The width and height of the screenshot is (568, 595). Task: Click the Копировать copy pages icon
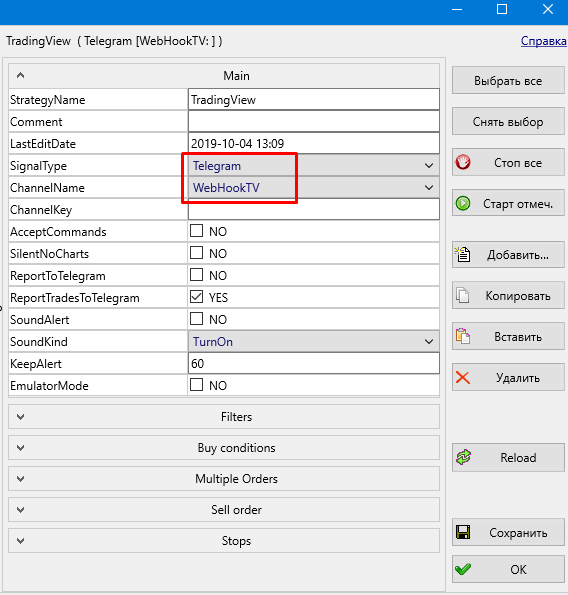[463, 295]
